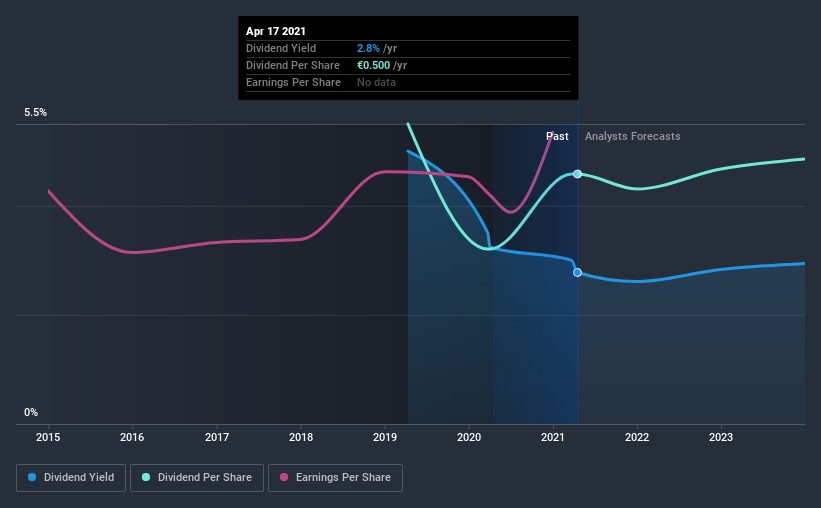This screenshot has width=821, height=508.
Task: Click the 2017 x-axis label
Action: click(x=217, y=437)
